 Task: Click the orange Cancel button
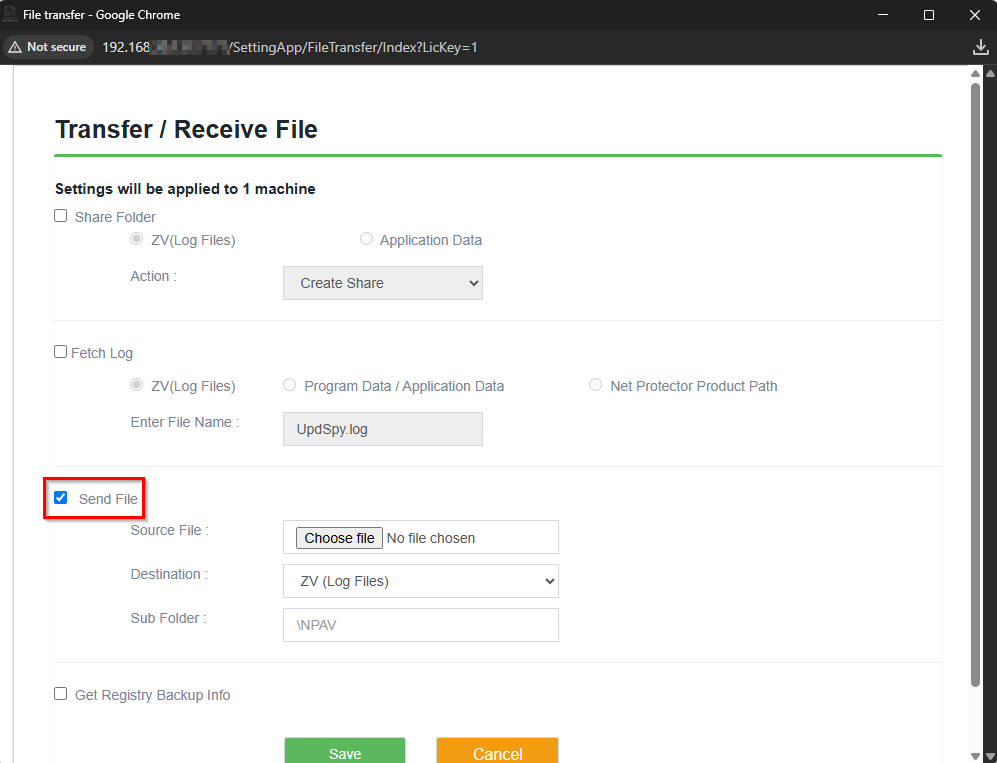click(497, 751)
